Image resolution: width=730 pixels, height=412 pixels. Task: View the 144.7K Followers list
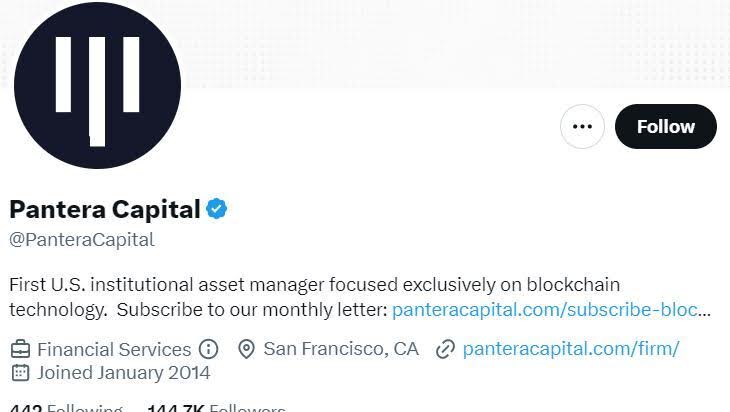[216, 408]
